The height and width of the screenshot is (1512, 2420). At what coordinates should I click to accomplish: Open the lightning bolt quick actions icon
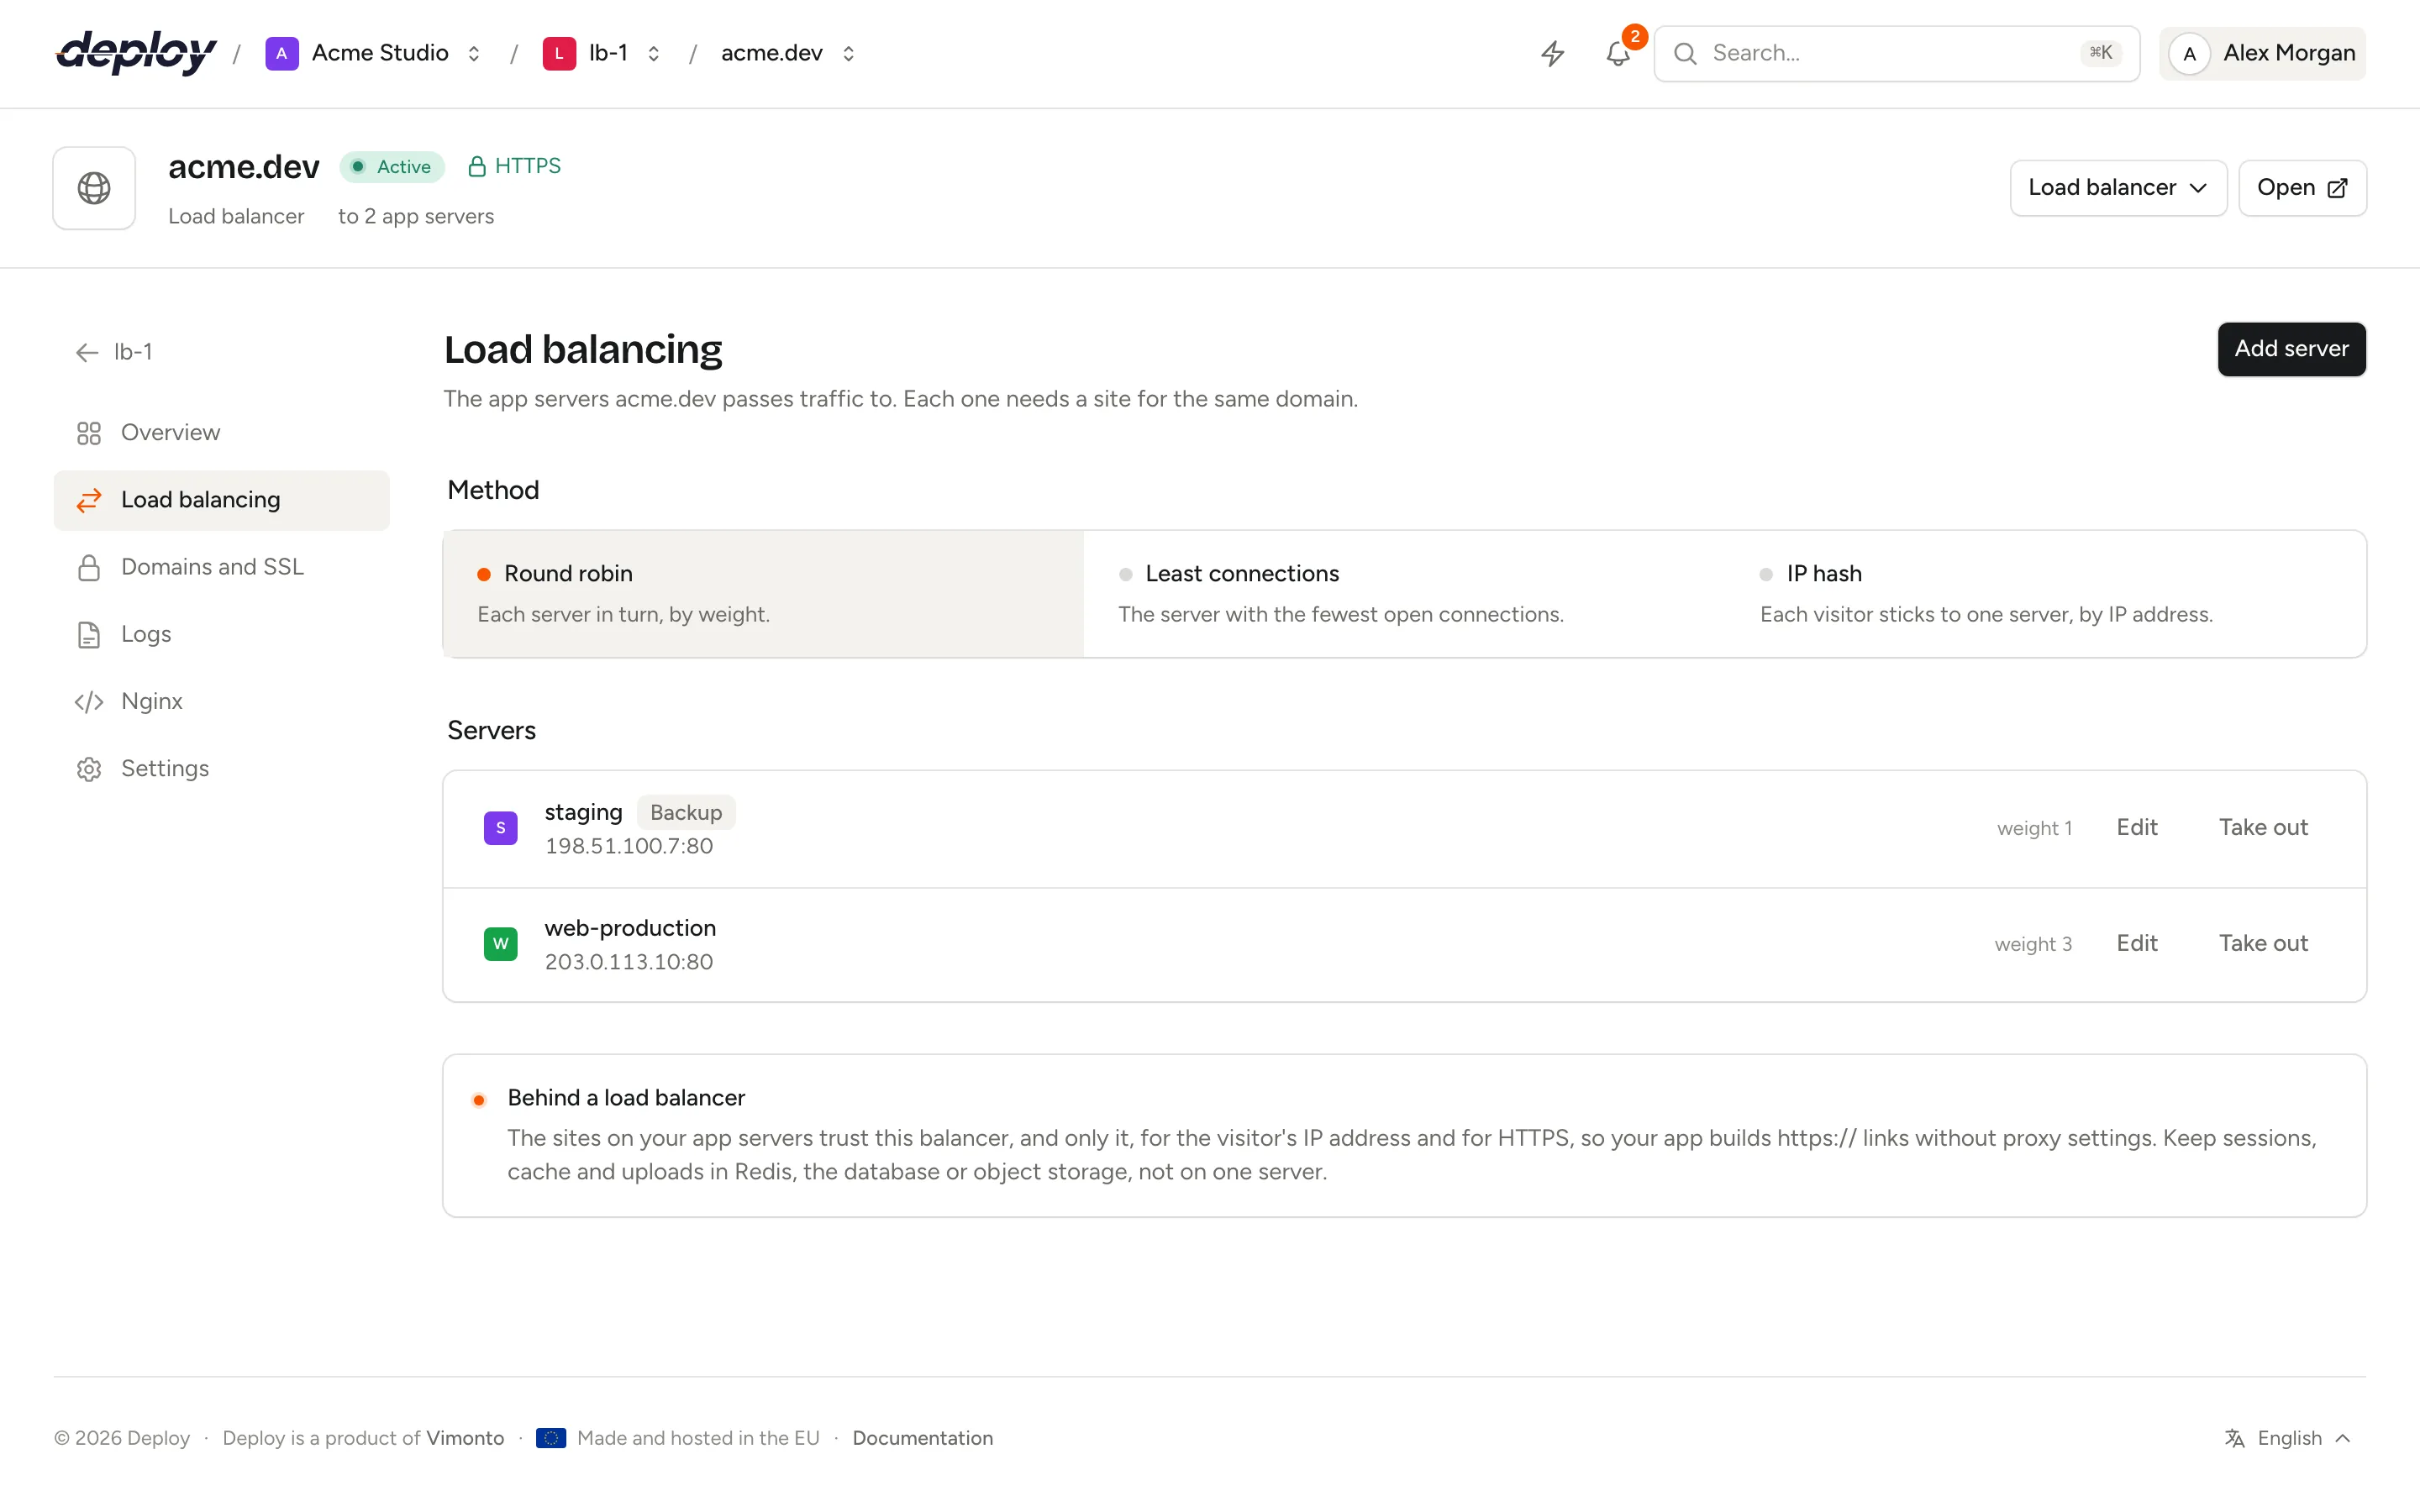coord(1552,53)
